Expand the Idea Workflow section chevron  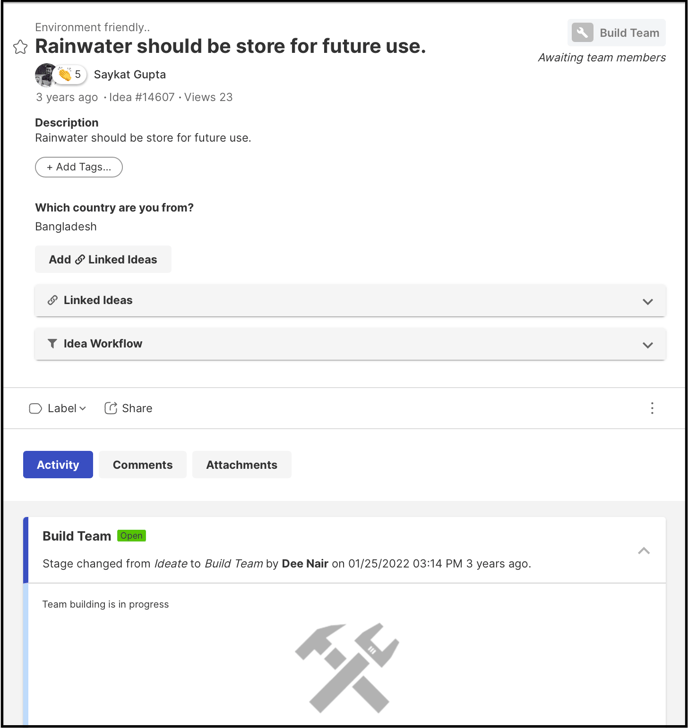(648, 345)
